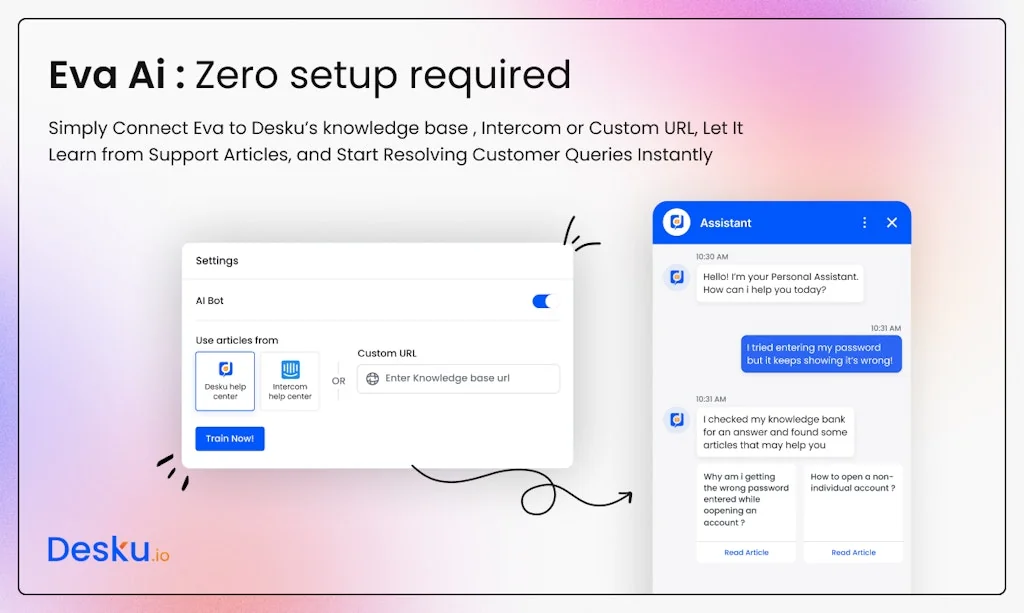The height and width of the screenshot is (613, 1024).
Task: Select Intercom help center as article source
Action: click(290, 380)
